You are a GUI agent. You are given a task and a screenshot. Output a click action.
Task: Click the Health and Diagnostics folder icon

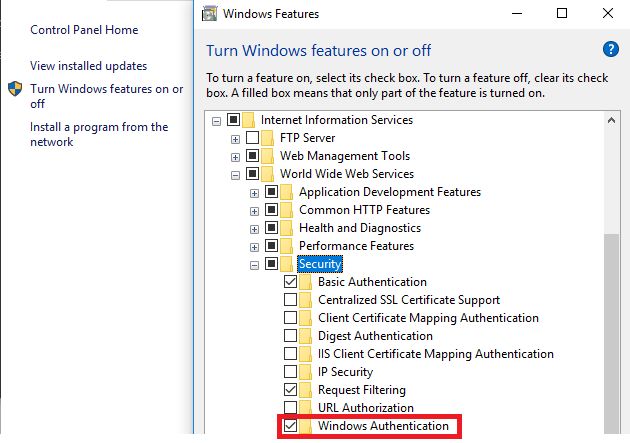coord(287,228)
